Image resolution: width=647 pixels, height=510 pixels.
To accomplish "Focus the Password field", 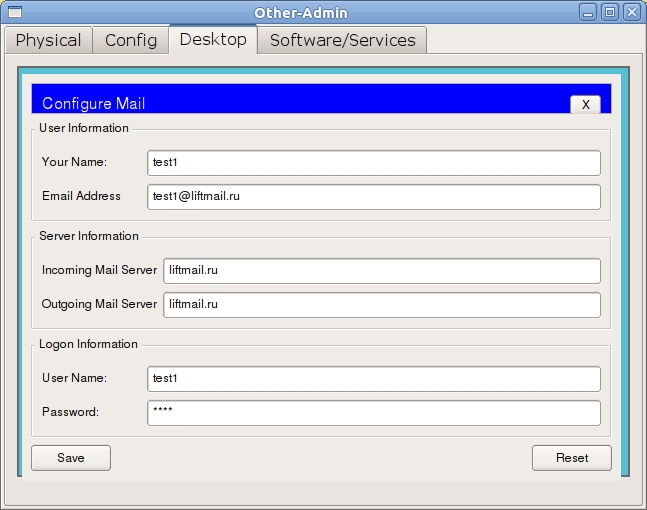I will coord(373,413).
